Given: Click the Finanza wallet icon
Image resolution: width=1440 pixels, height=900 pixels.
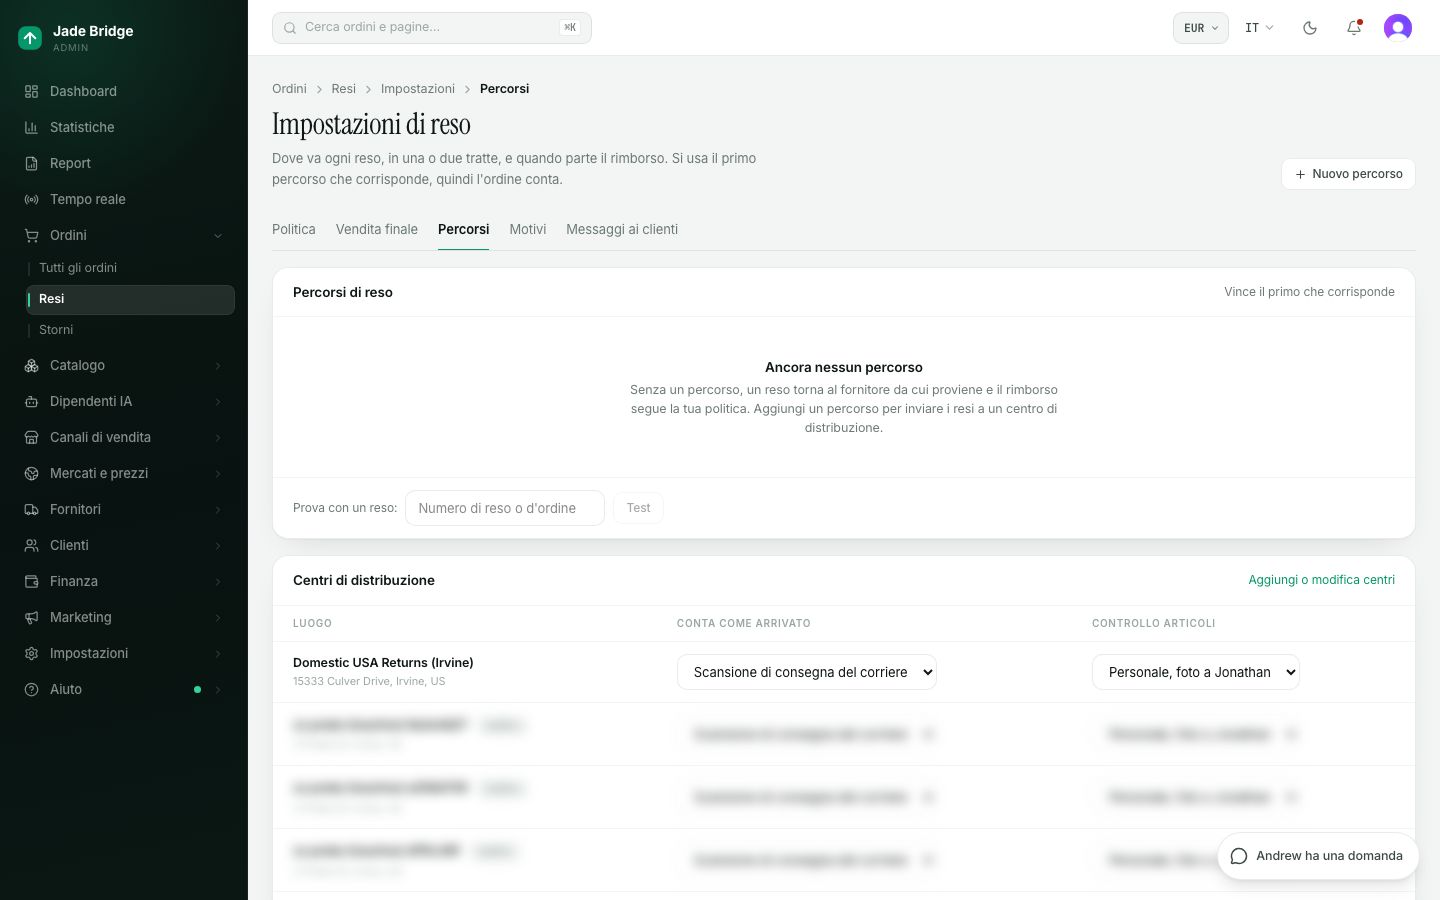Looking at the screenshot, I should (x=31, y=581).
